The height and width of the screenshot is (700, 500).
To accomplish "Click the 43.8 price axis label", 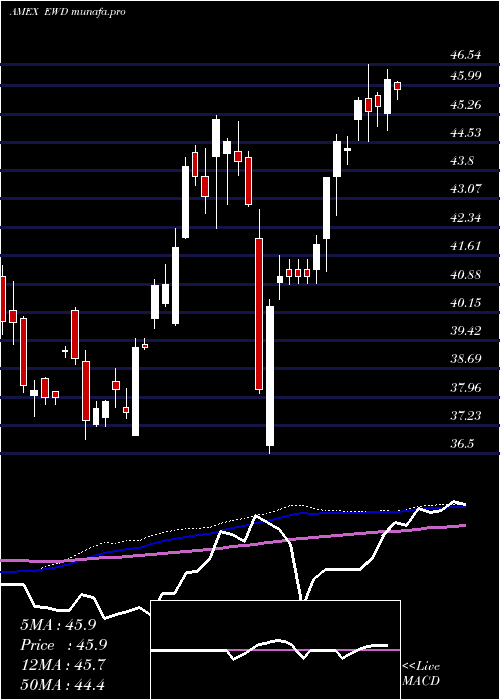I will point(462,161).
